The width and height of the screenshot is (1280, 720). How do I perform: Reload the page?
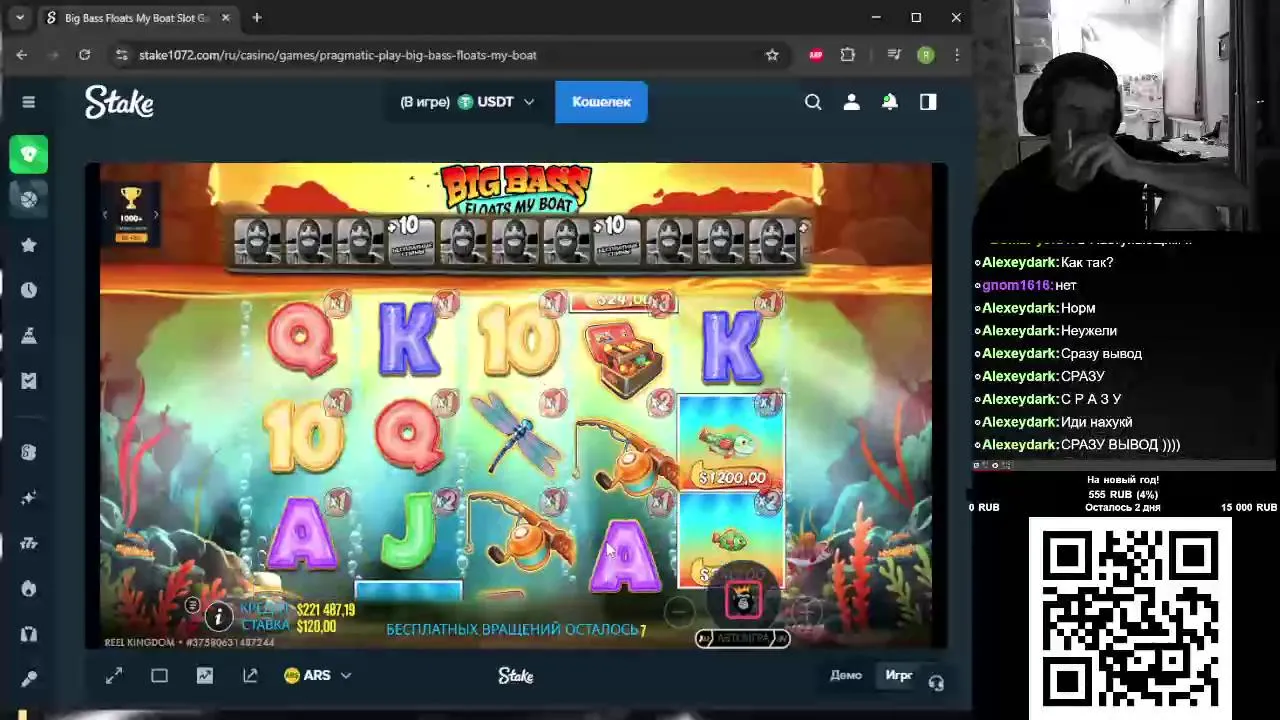pyautogui.click(x=84, y=55)
